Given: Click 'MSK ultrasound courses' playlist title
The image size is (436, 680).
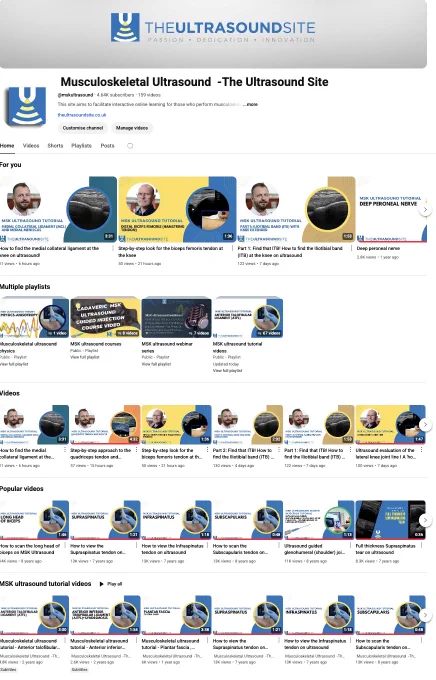Looking at the screenshot, I should pos(96,344).
